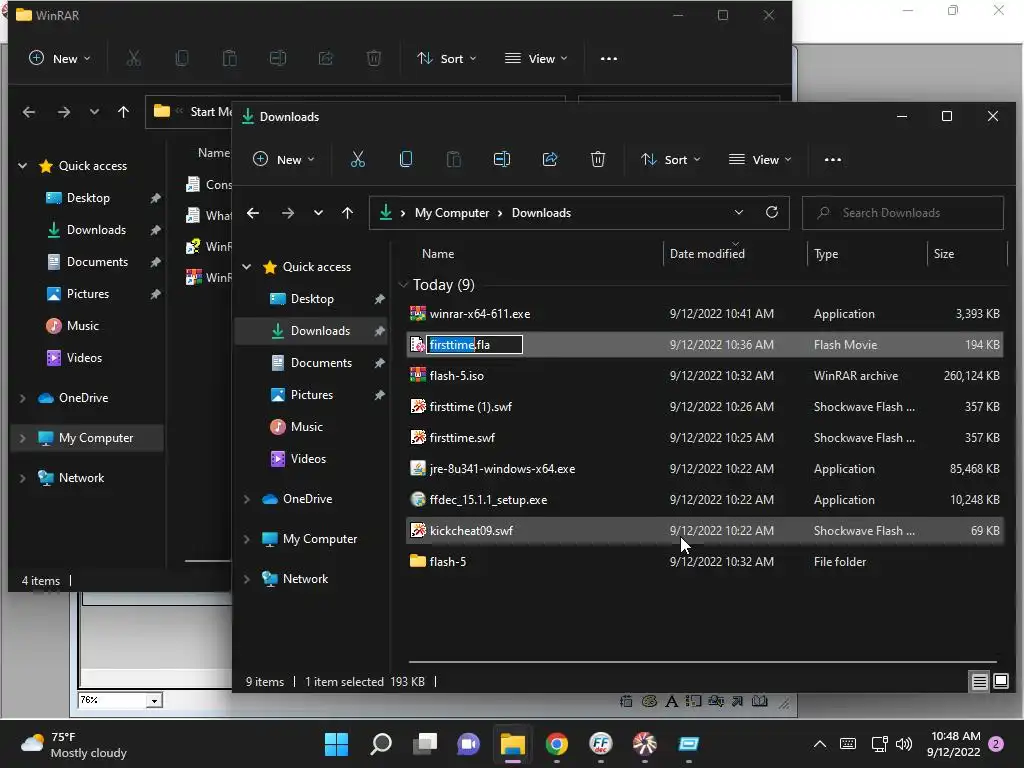Click the Rename icon in Downloads toolbar
1024x768 pixels.
(x=502, y=159)
